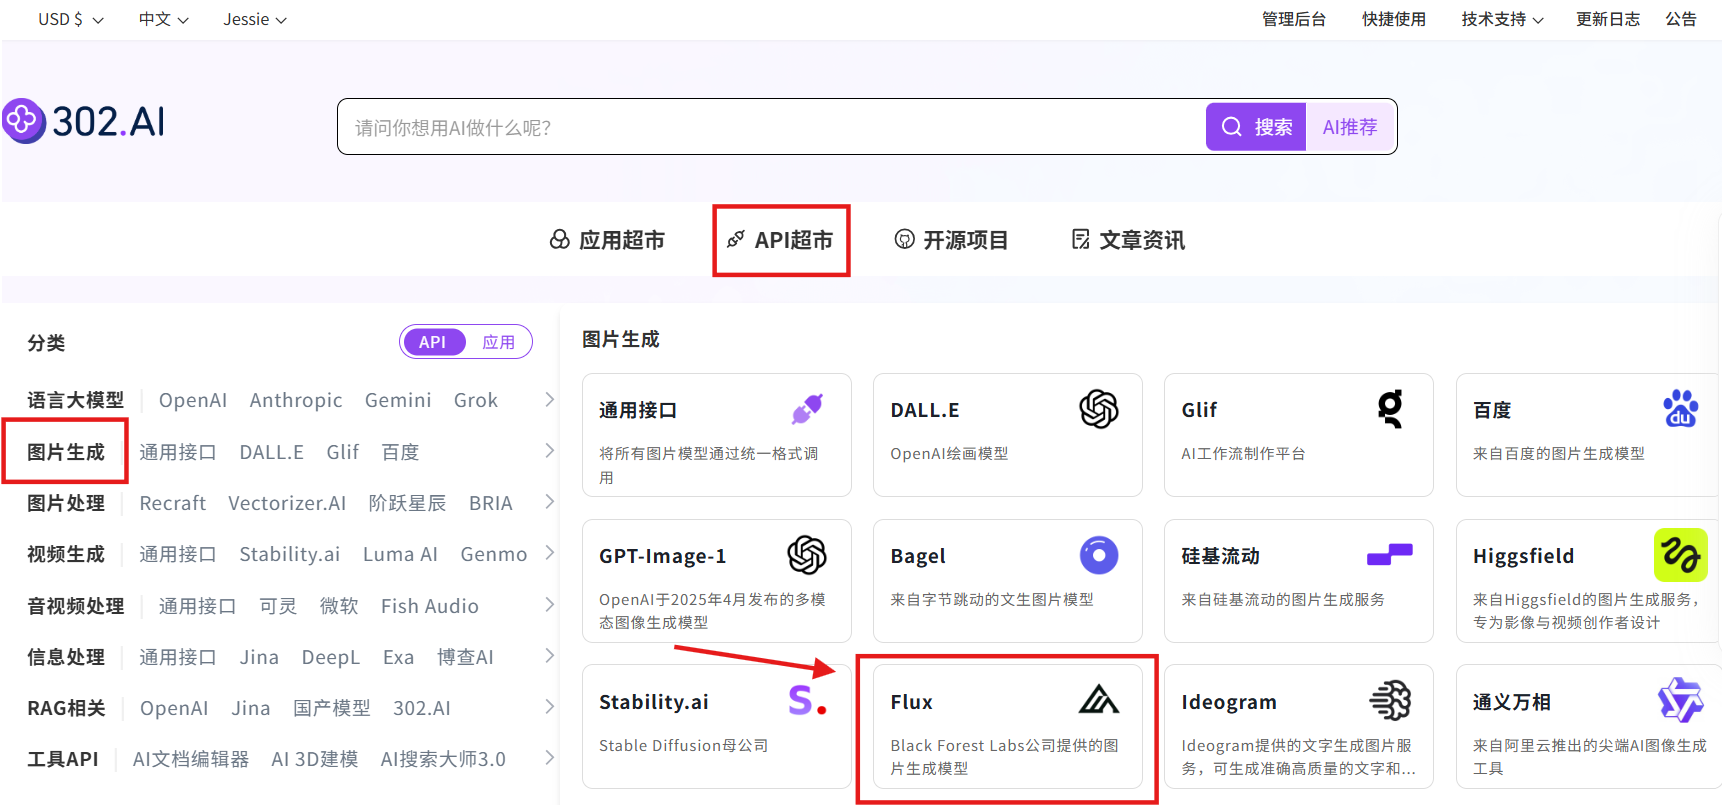The image size is (1722, 805).
Task: Click AI搜索大师3.0 under 工具API
Action: (x=443, y=759)
